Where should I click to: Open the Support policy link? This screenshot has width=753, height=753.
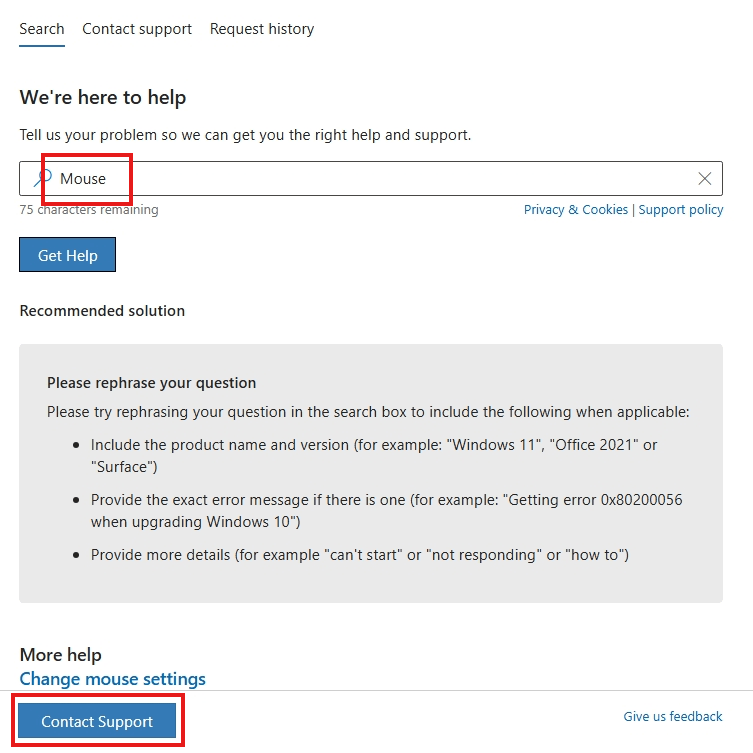[680, 210]
